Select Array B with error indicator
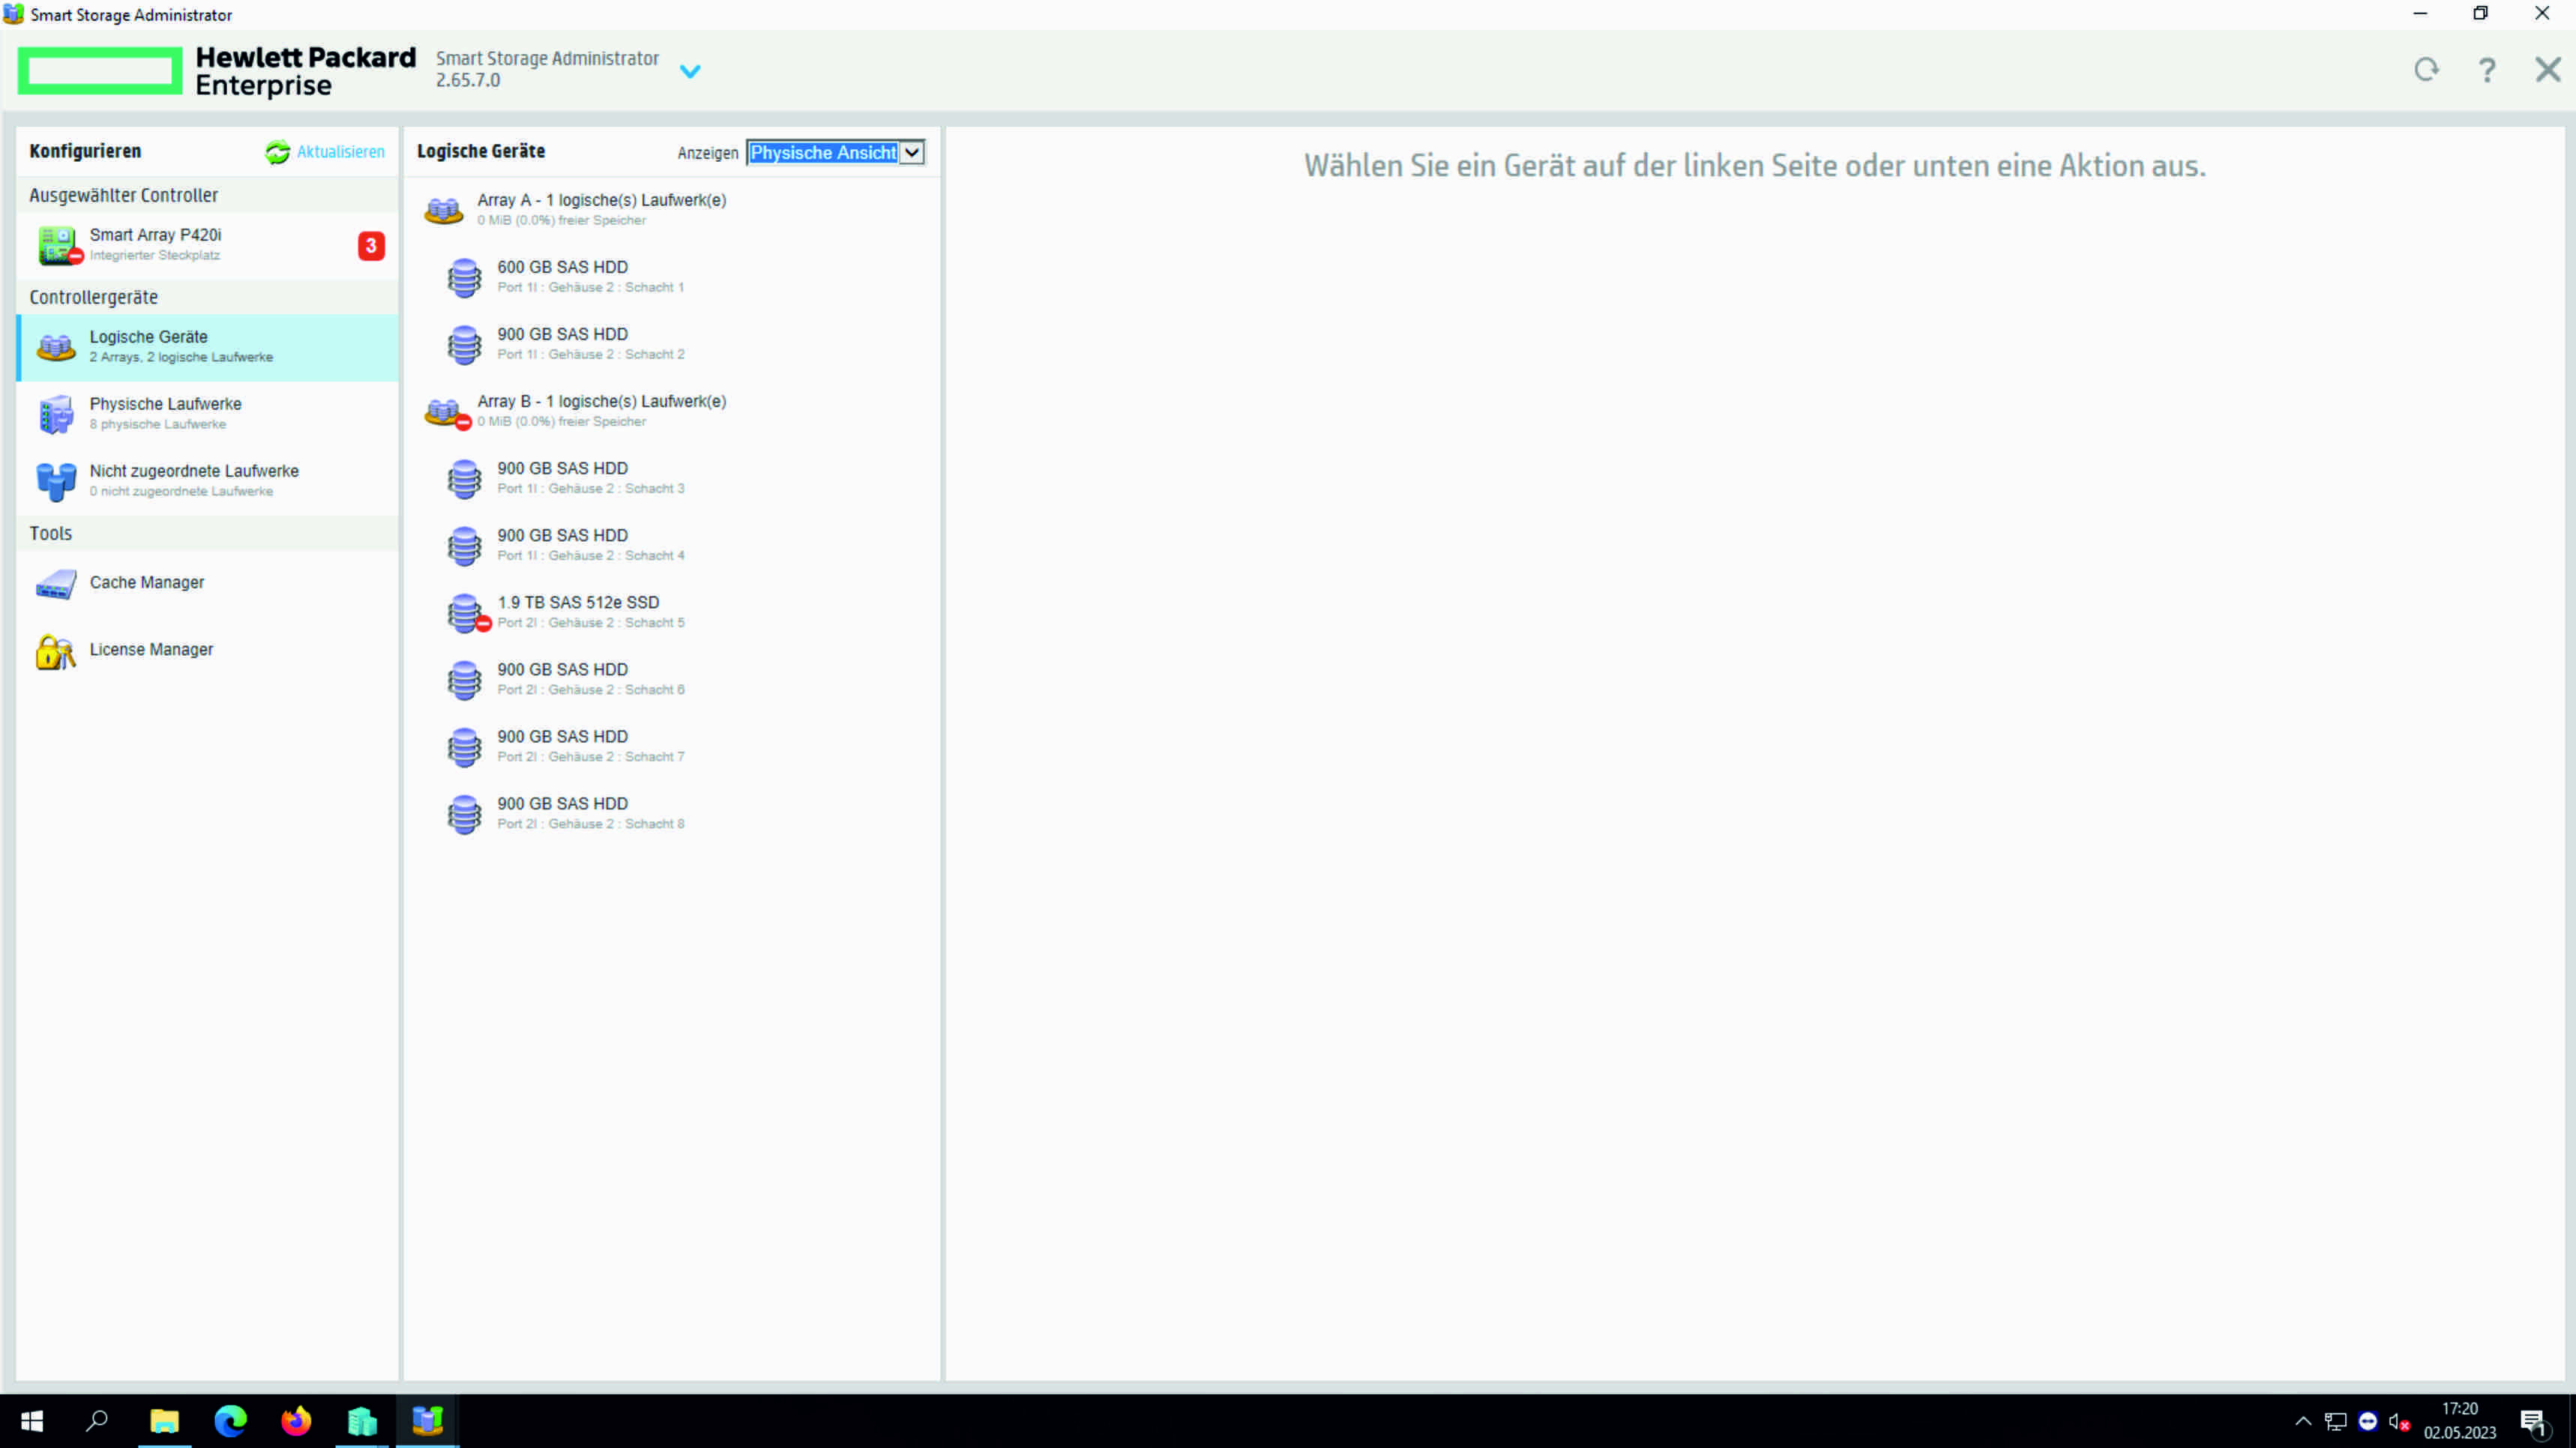The height and width of the screenshot is (1448, 2576). (x=601, y=410)
